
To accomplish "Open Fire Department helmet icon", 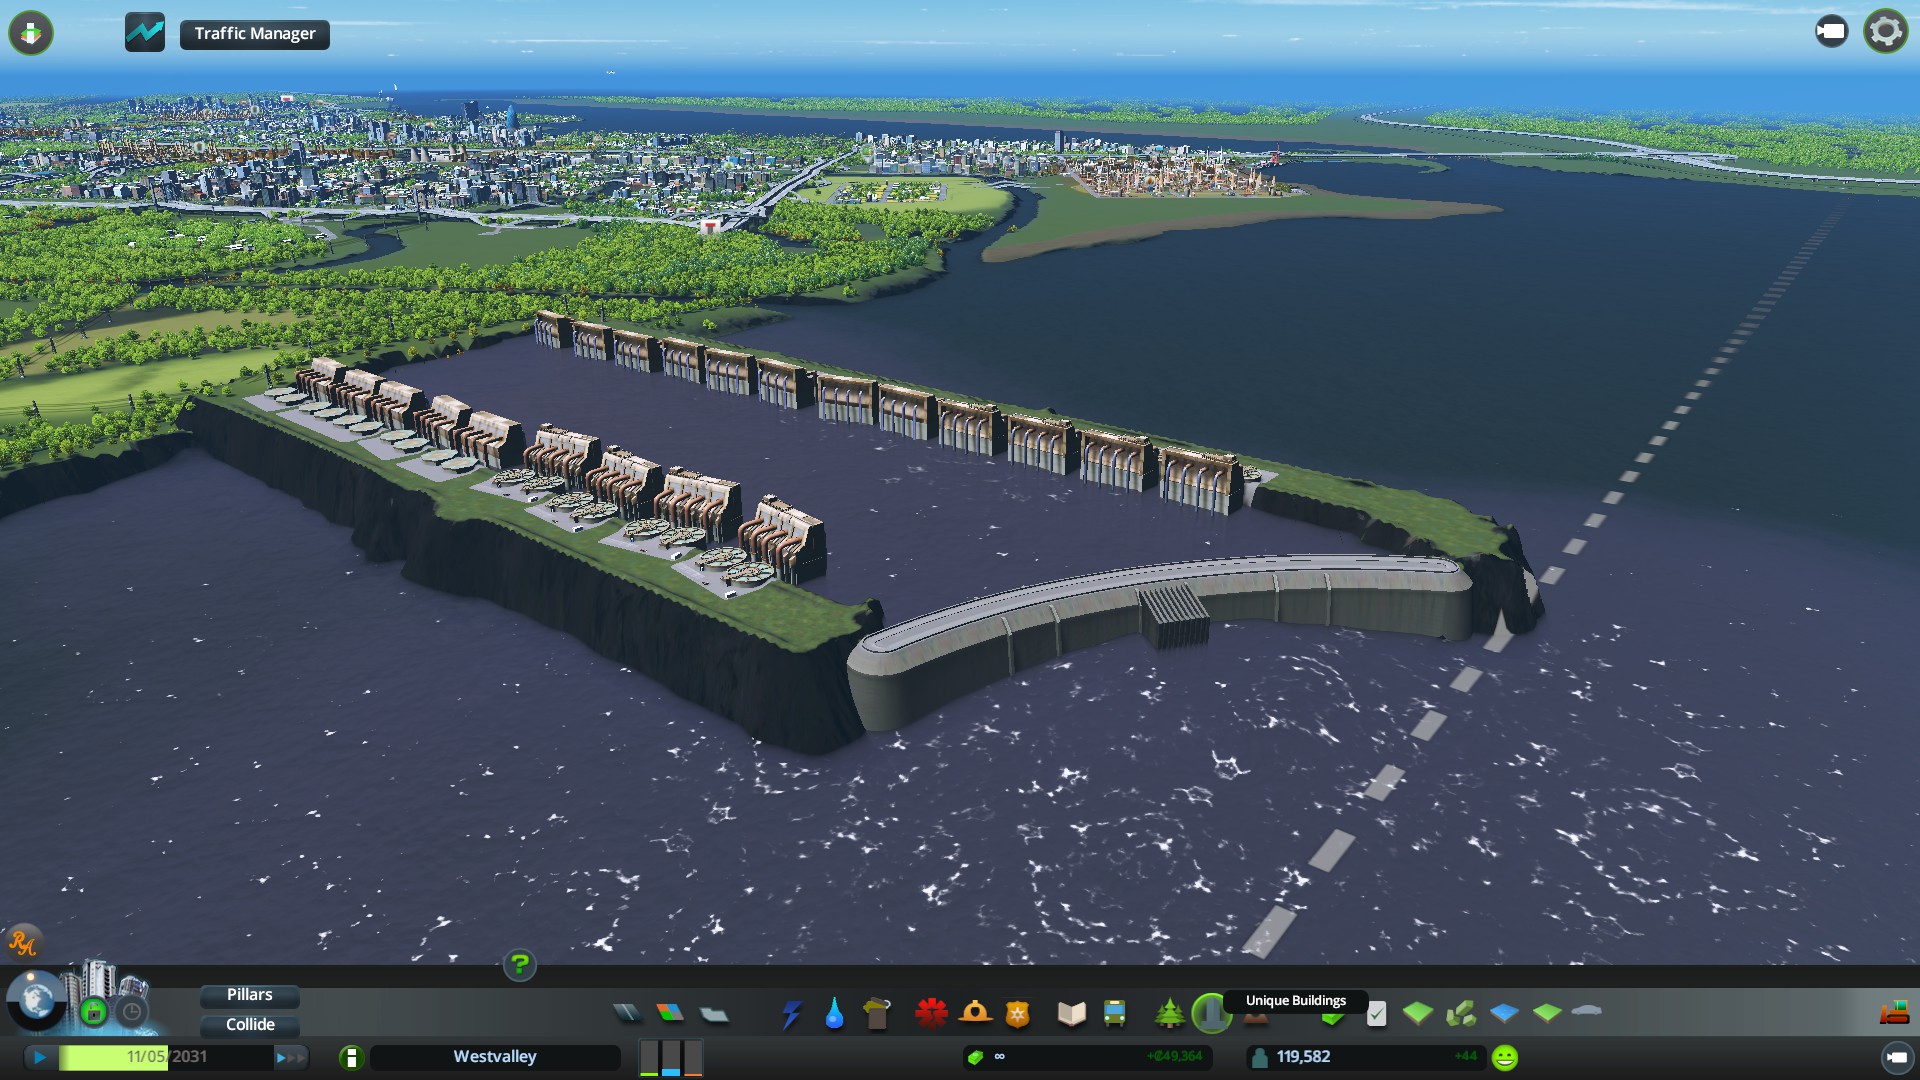I will coord(975,1014).
